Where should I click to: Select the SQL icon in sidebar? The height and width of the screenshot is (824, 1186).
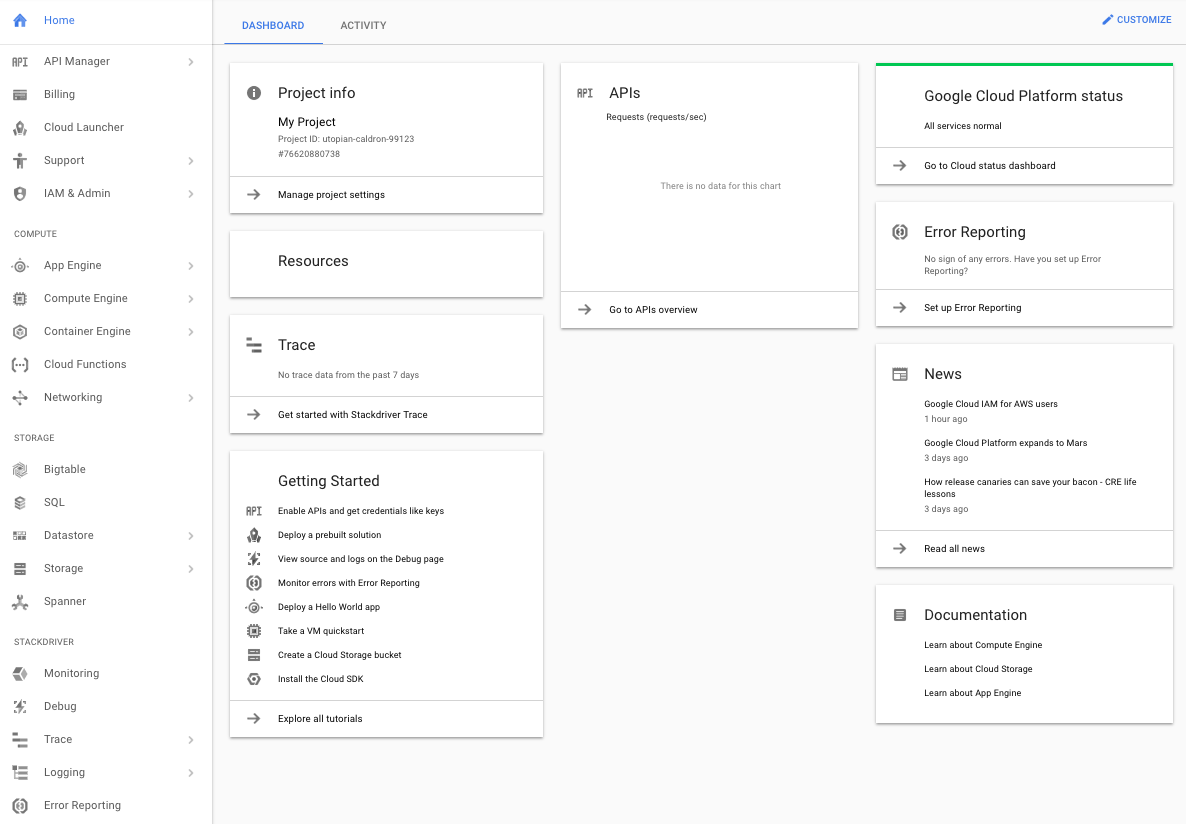20,503
